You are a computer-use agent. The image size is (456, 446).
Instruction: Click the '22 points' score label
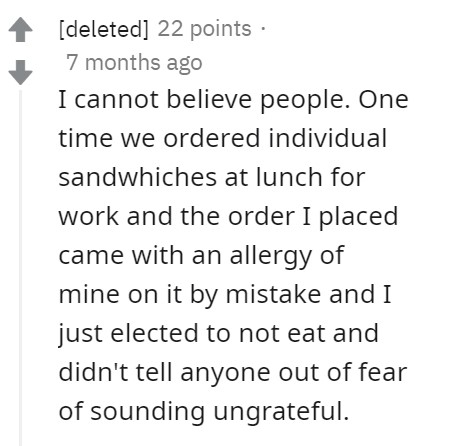204,29
